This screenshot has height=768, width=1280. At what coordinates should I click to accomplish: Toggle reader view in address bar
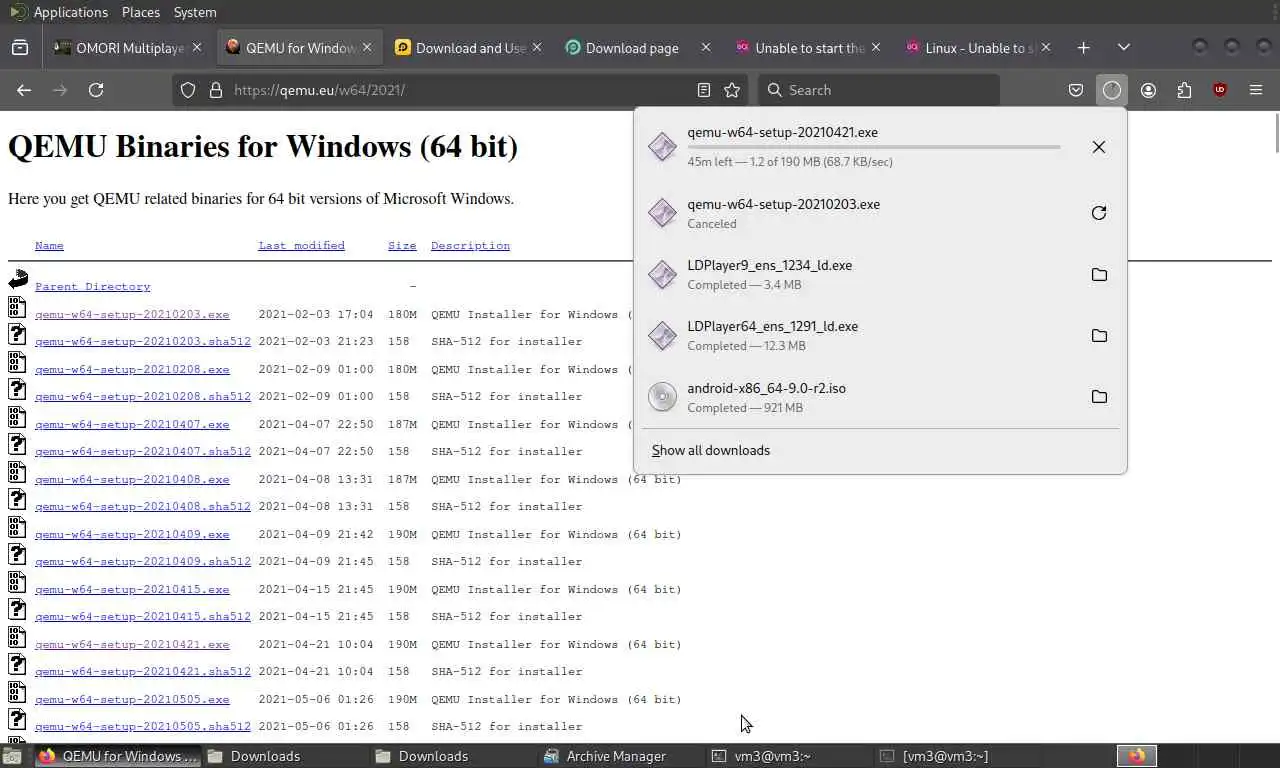coord(704,90)
